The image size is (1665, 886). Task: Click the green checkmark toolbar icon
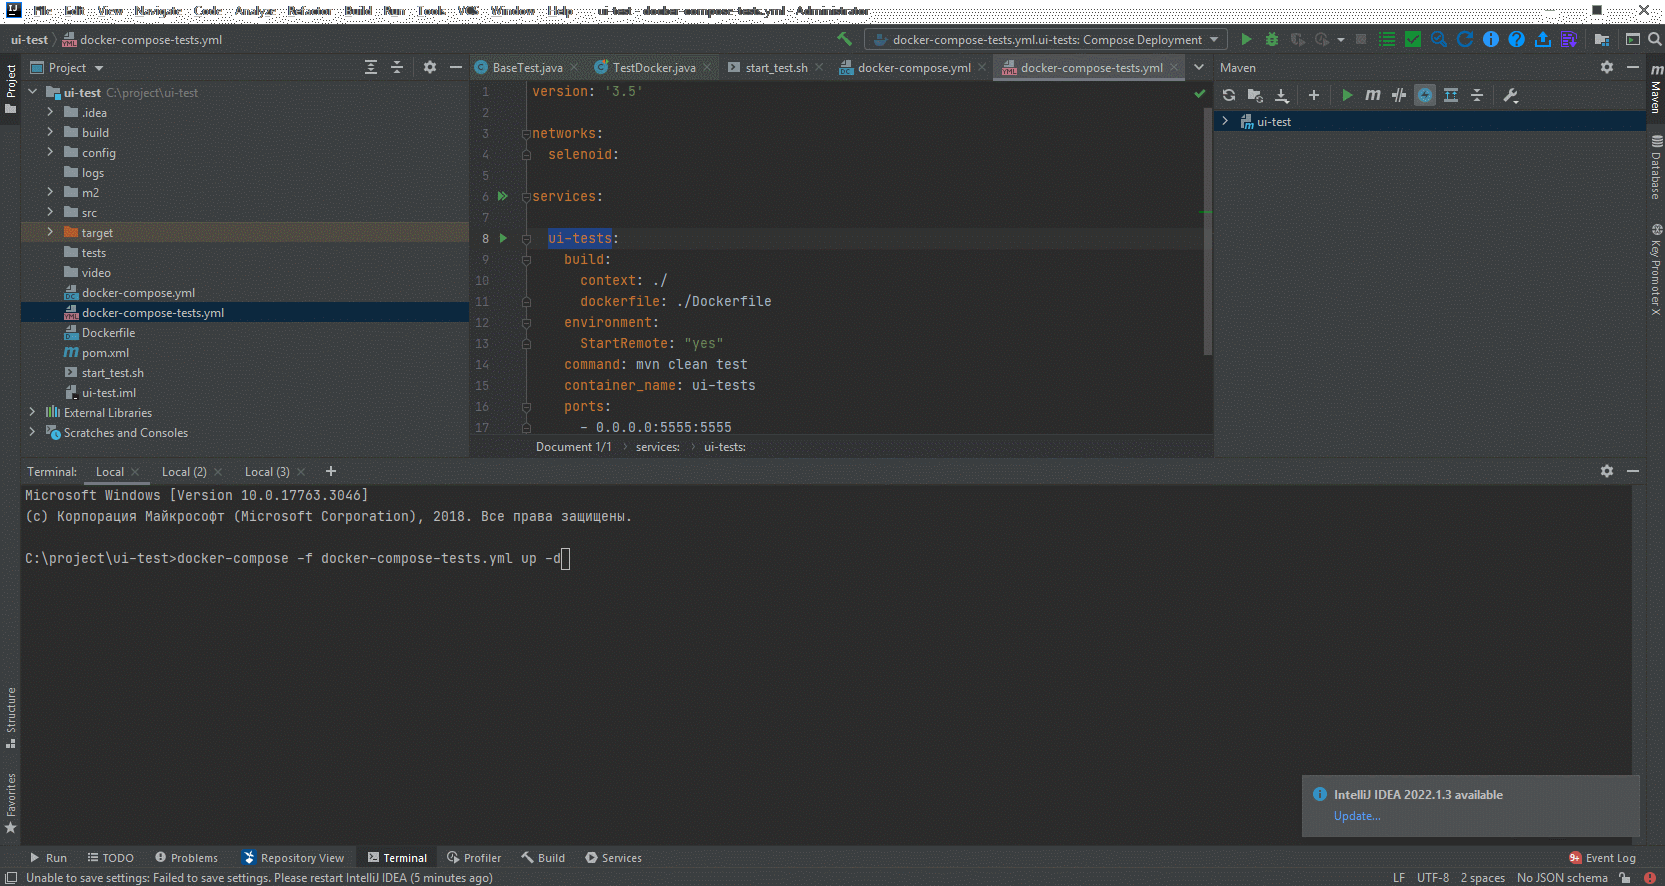point(1413,39)
